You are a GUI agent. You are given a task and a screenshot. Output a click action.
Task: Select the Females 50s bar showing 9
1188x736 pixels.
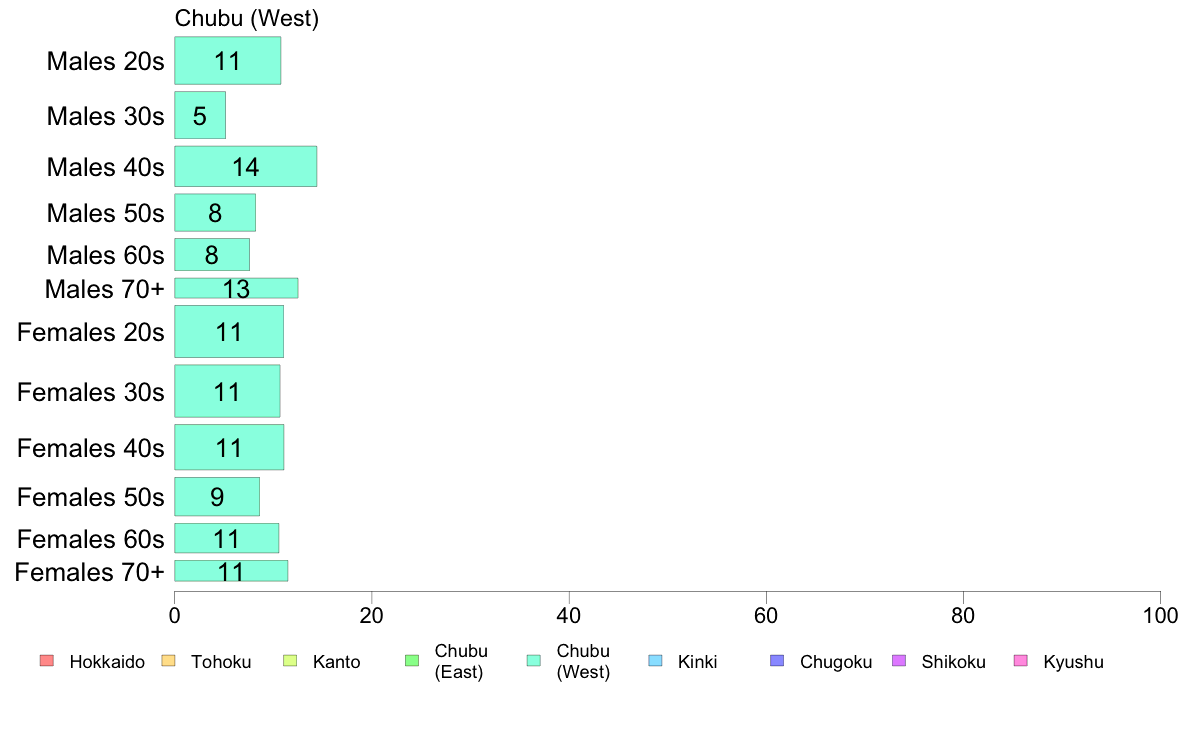[x=217, y=496]
